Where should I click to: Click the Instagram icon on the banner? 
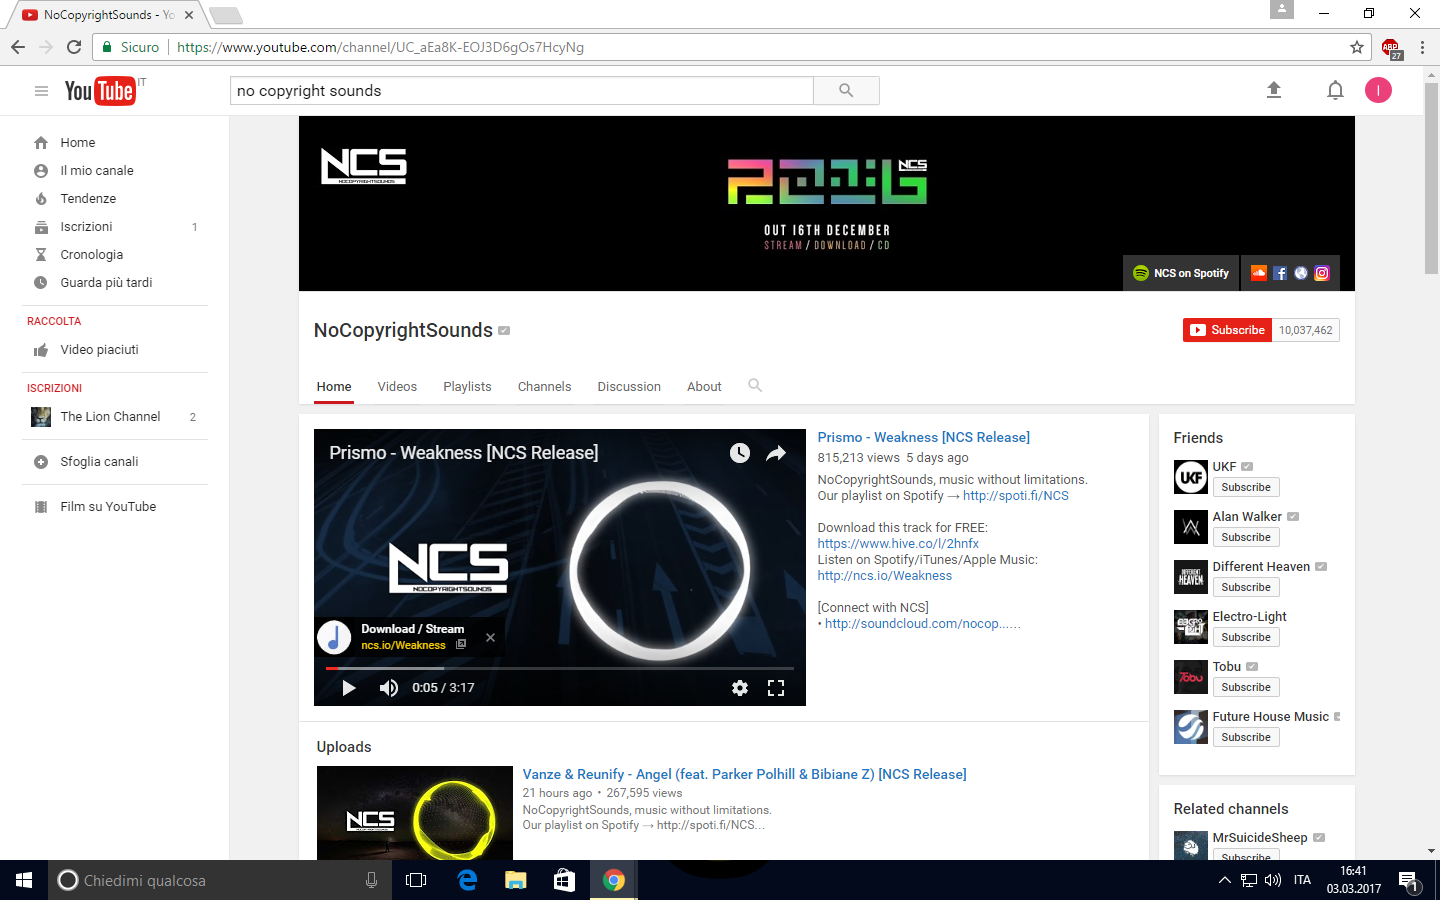coord(1322,273)
